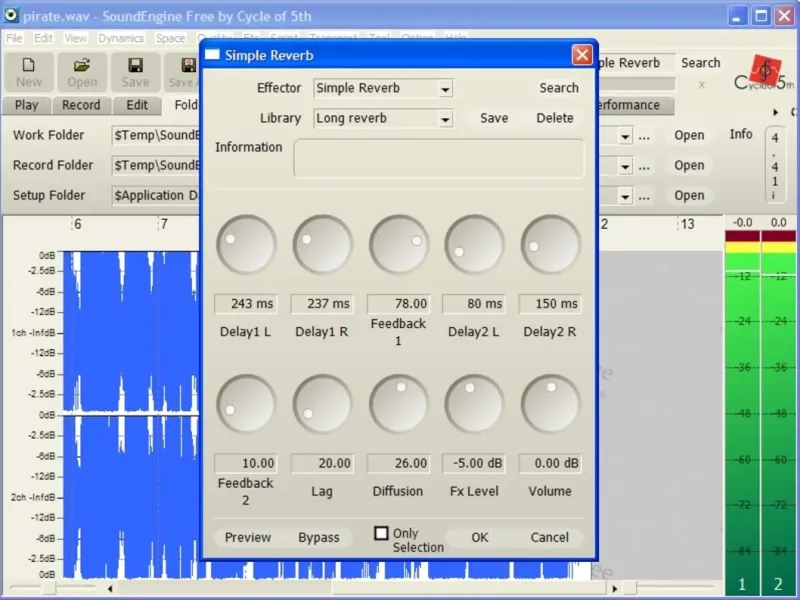Click the Cycle of 5th logo icon
Screen dimensions: 800x600
tap(765, 72)
